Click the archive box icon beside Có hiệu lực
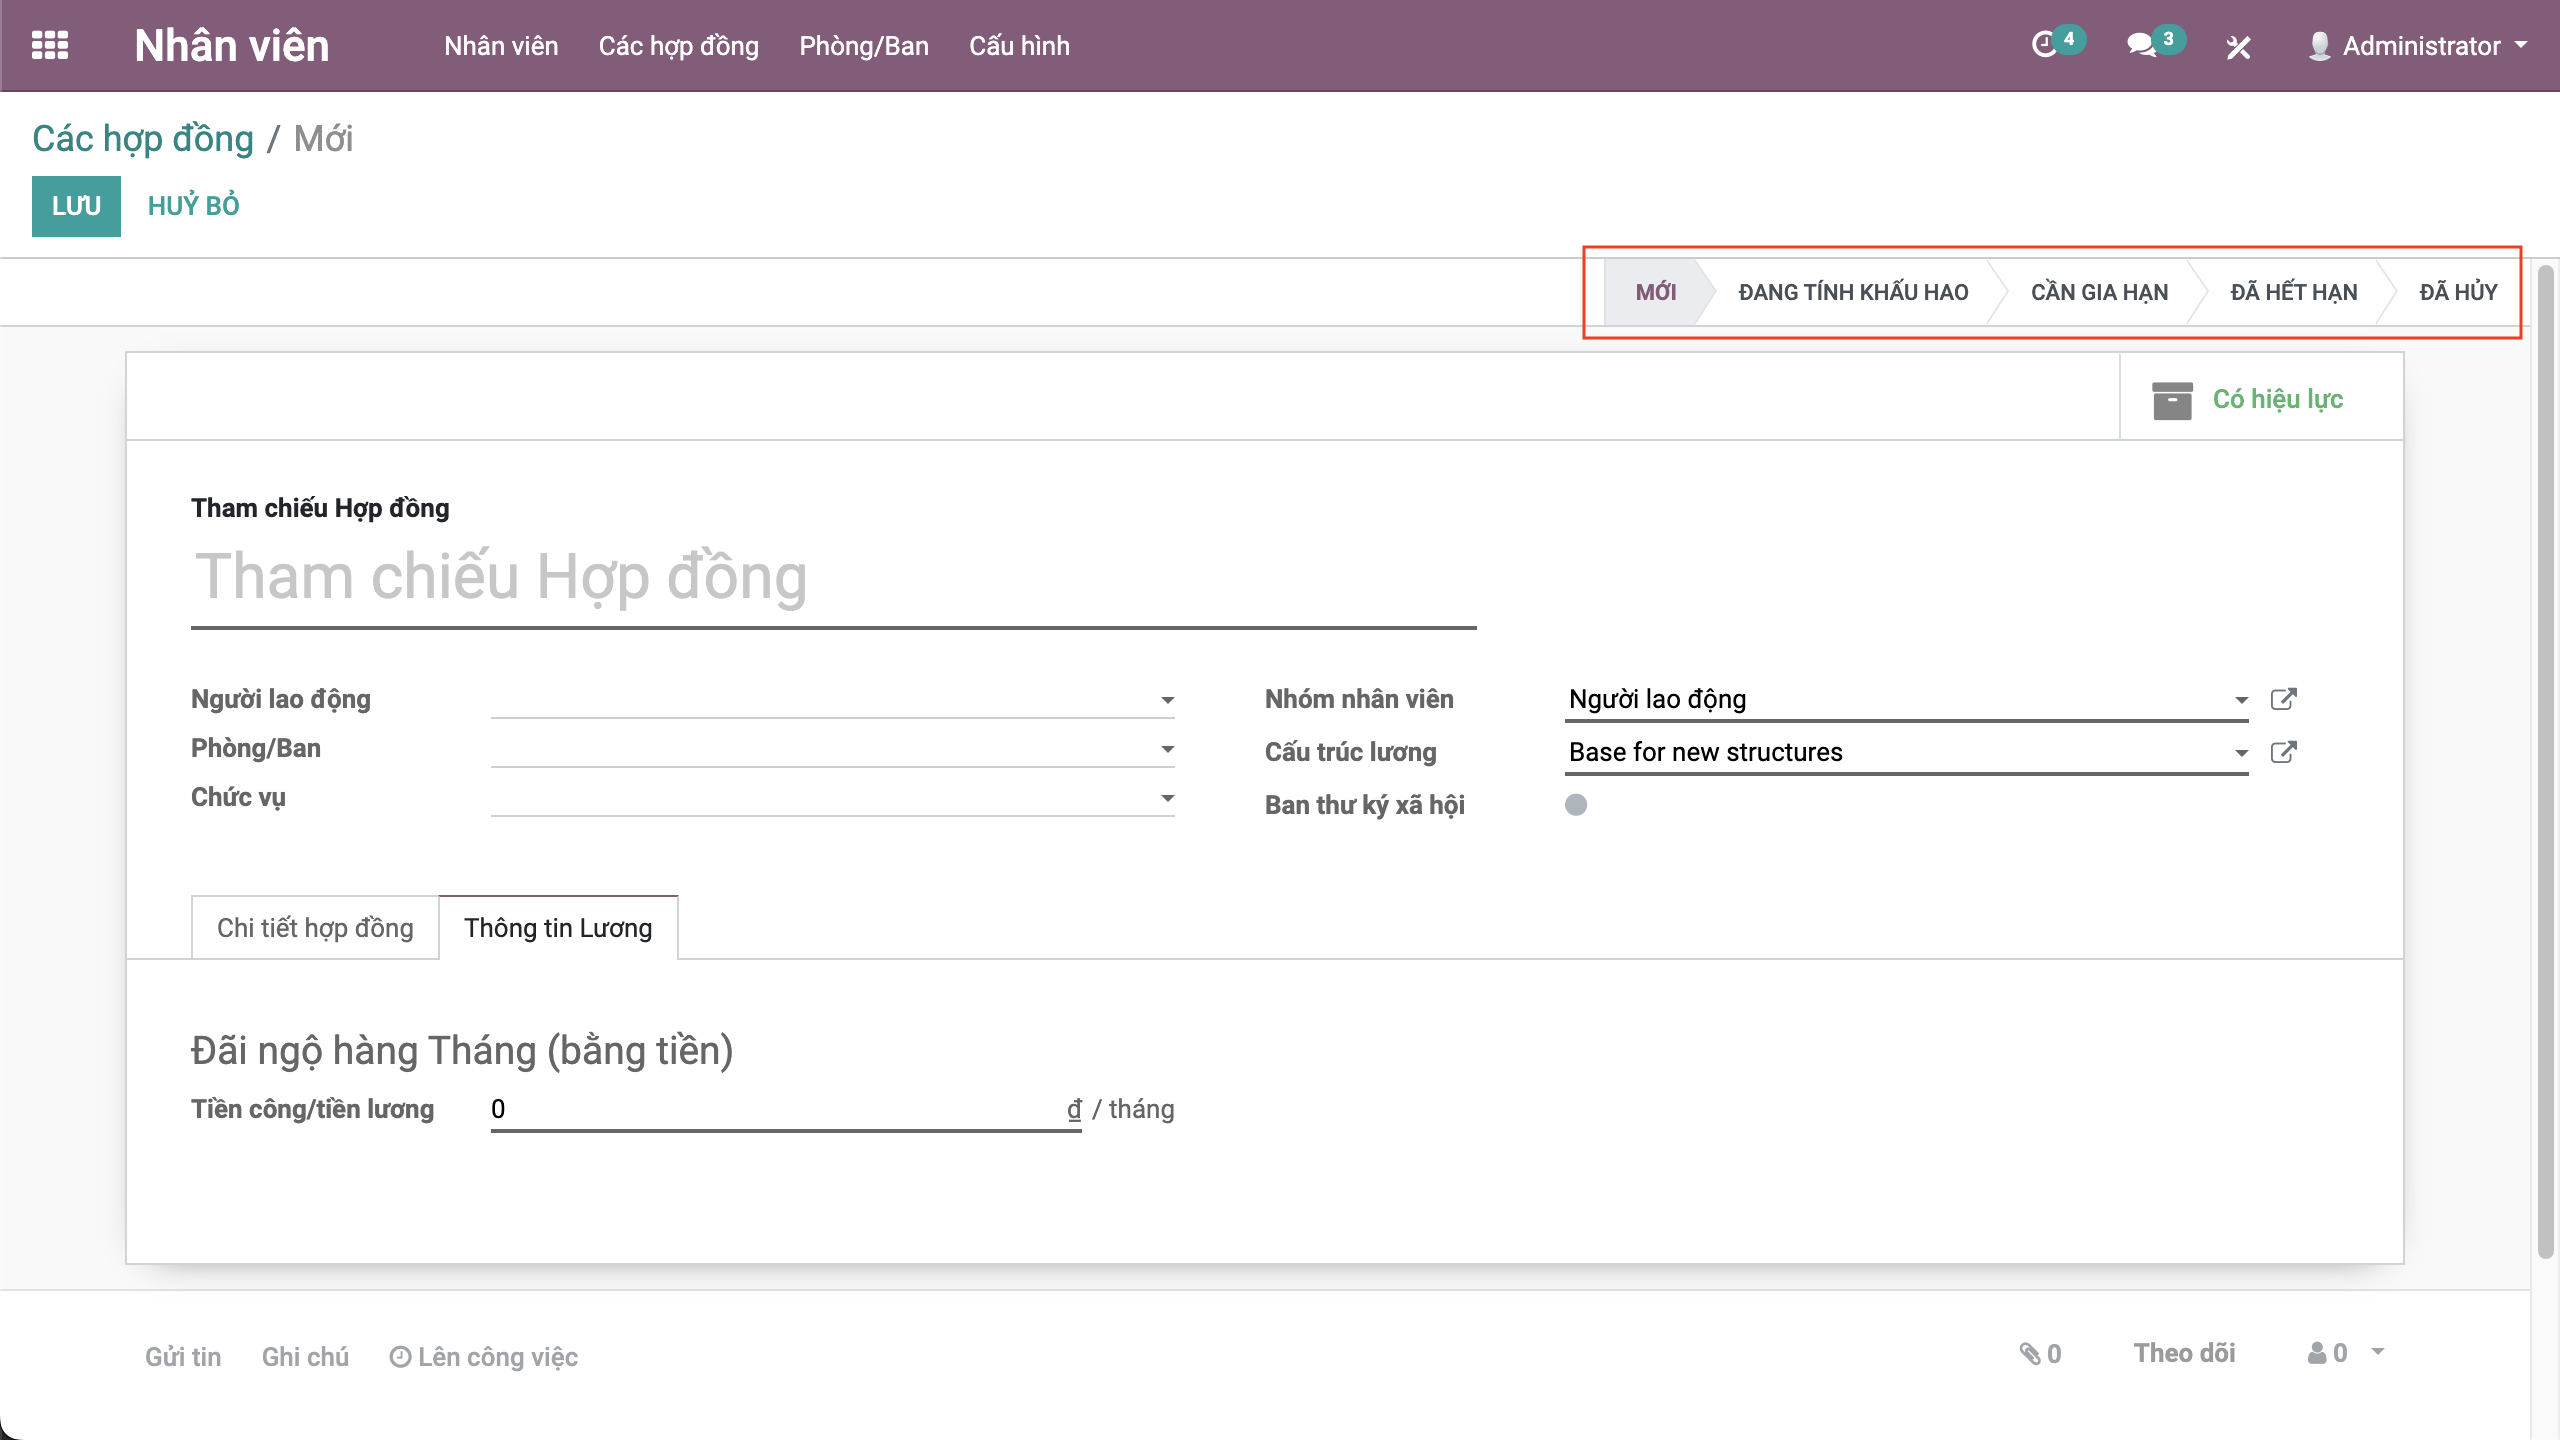Image resolution: width=2560 pixels, height=1440 pixels. point(2171,400)
